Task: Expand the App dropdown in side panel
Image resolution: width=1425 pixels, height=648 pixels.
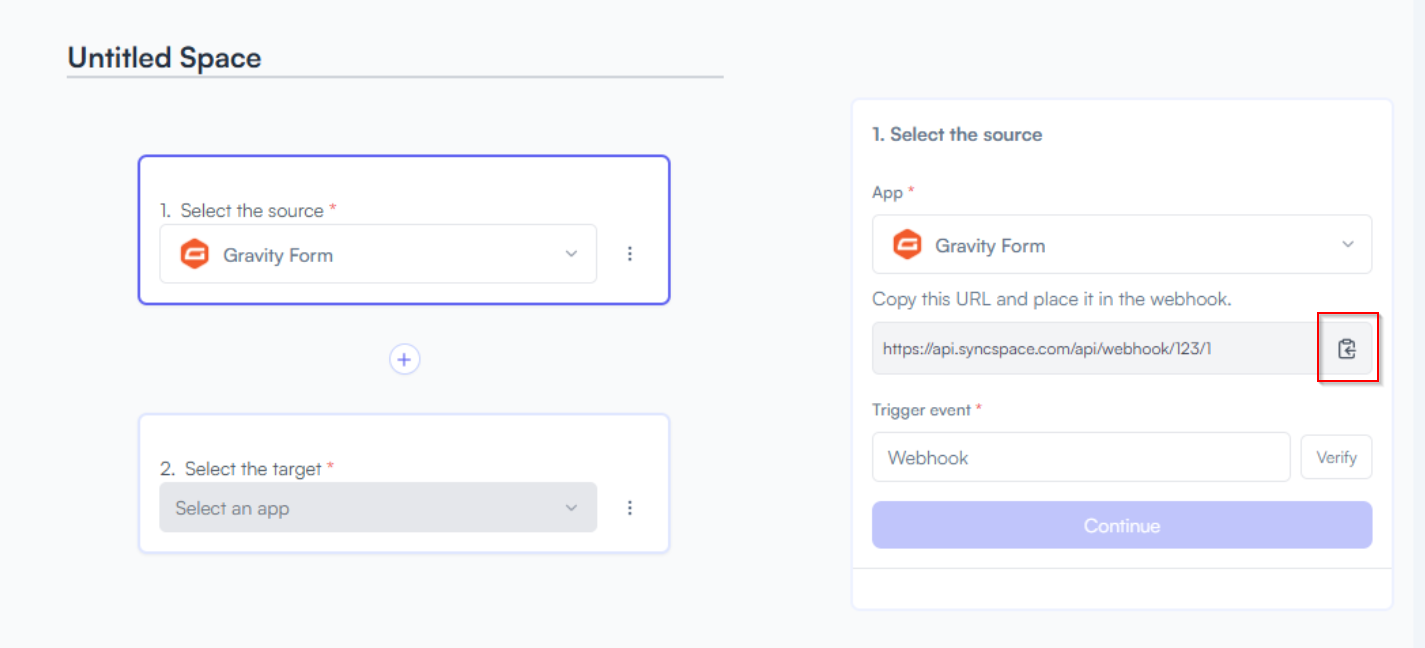Action: [1122, 244]
